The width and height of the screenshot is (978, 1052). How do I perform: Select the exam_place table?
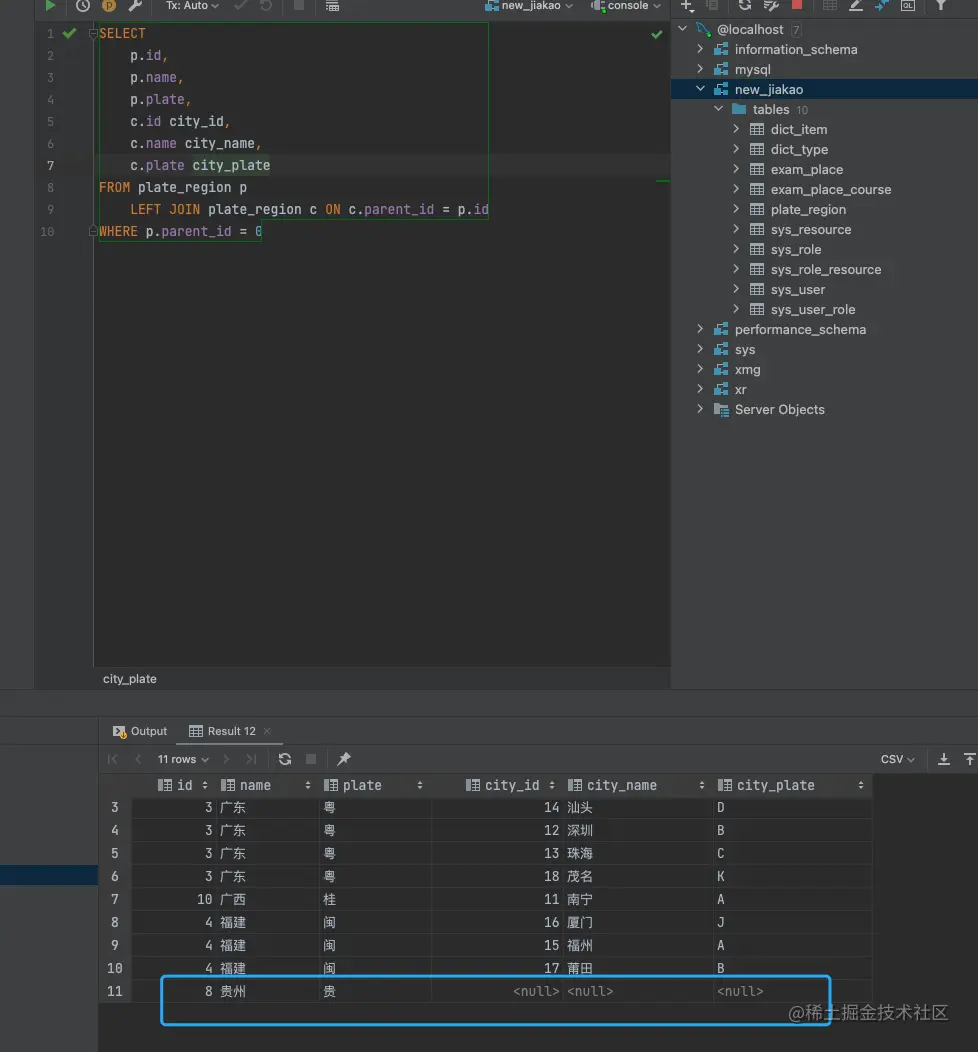click(806, 170)
